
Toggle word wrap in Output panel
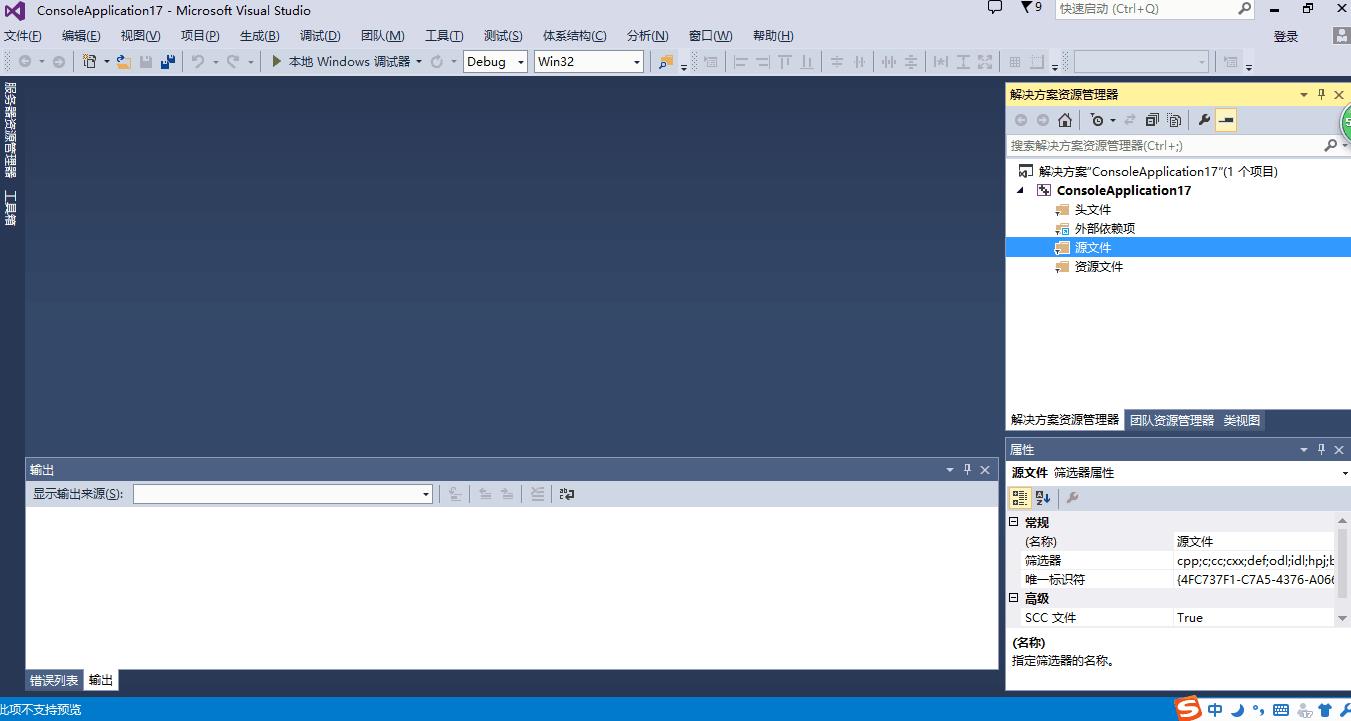click(567, 494)
